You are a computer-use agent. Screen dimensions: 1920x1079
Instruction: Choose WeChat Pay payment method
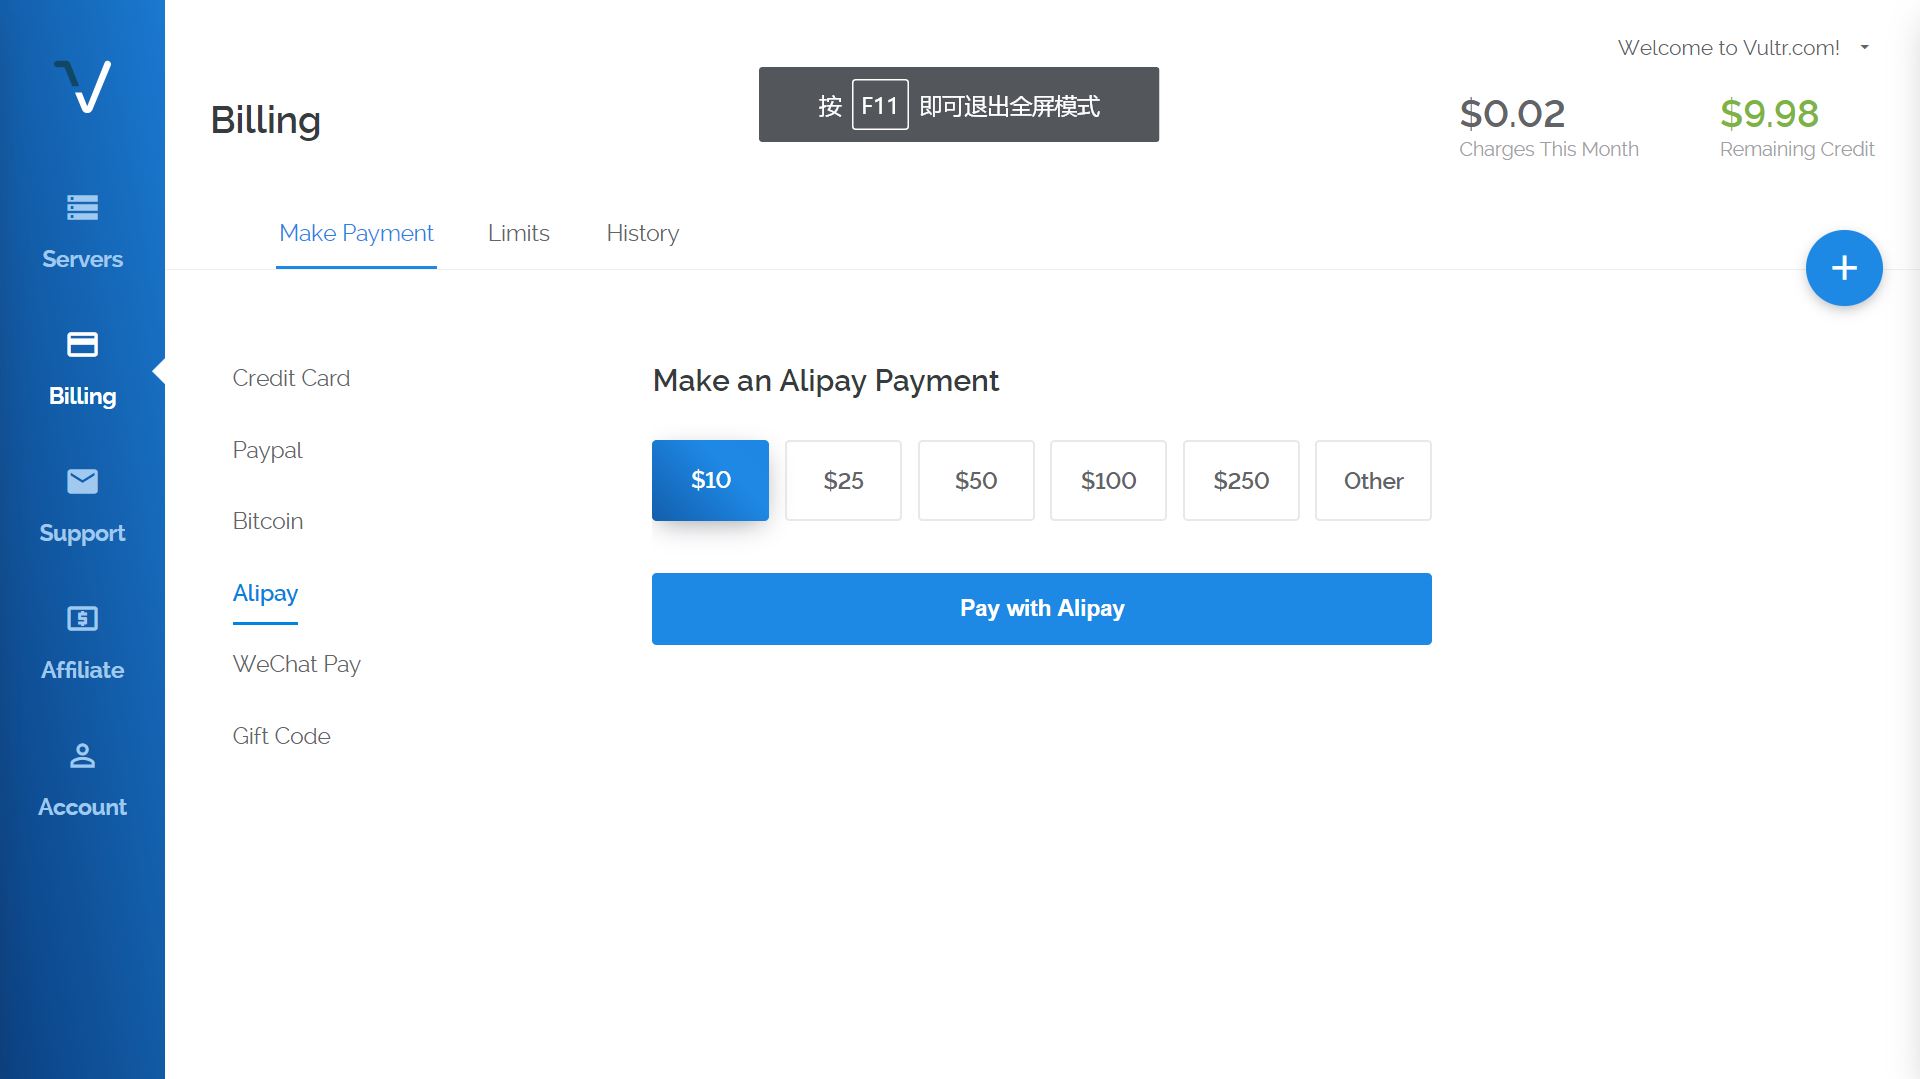coord(296,664)
